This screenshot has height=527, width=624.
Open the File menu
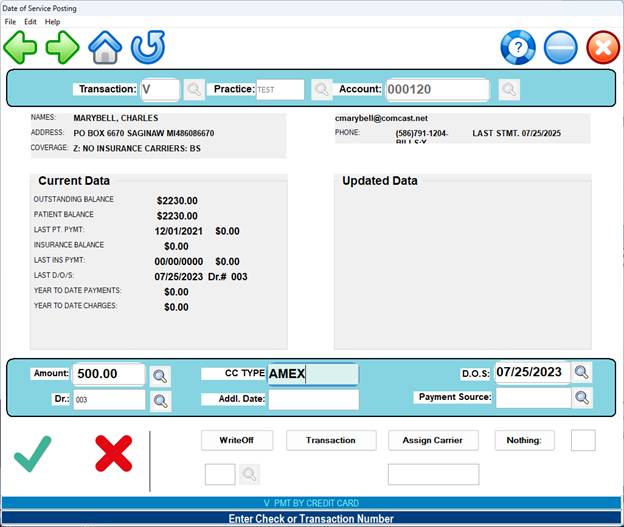click(x=10, y=21)
